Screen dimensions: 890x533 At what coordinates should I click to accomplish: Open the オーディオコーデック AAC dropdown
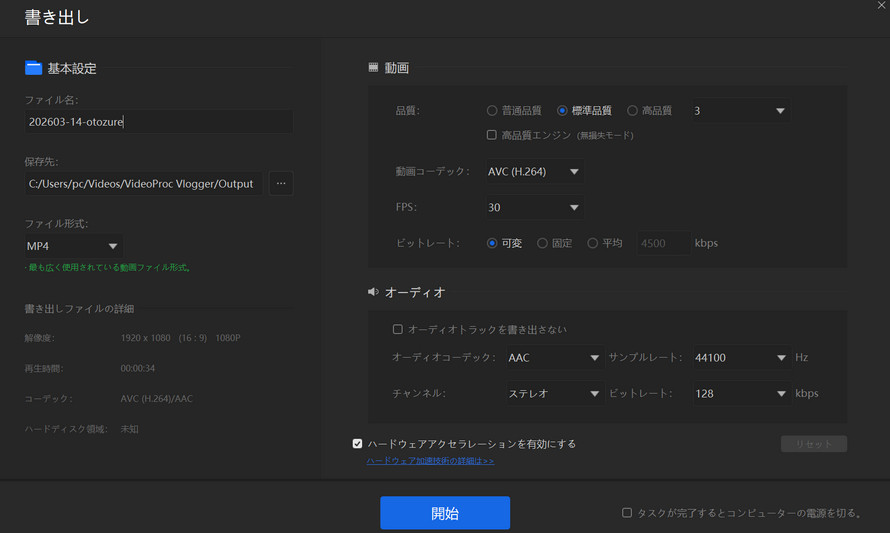click(554, 358)
